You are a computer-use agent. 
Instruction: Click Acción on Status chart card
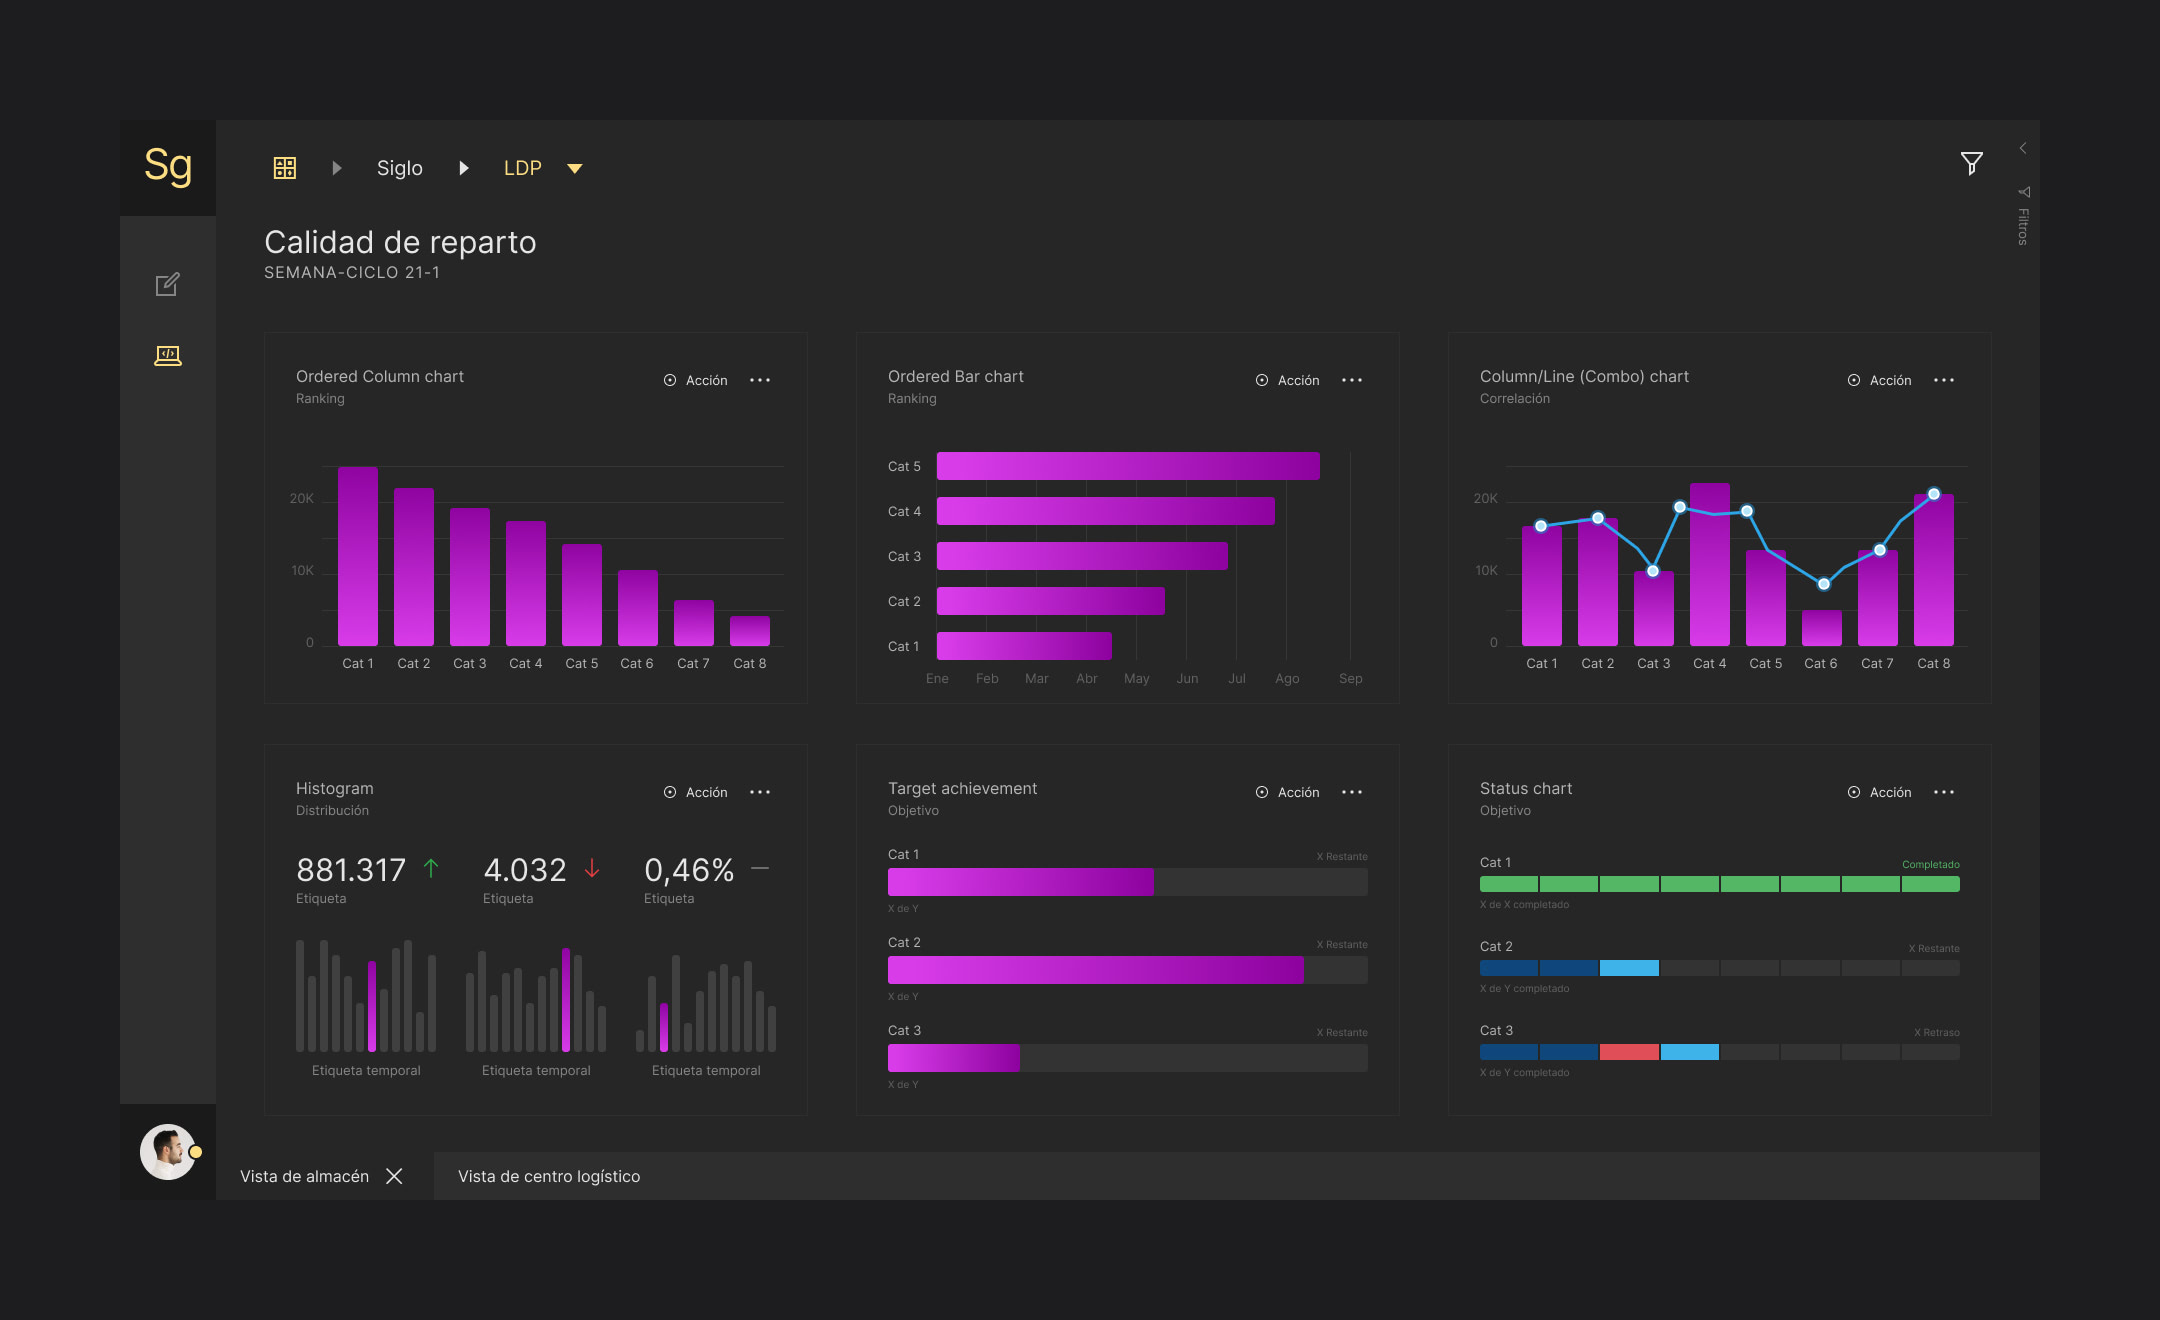pyautogui.click(x=1880, y=792)
